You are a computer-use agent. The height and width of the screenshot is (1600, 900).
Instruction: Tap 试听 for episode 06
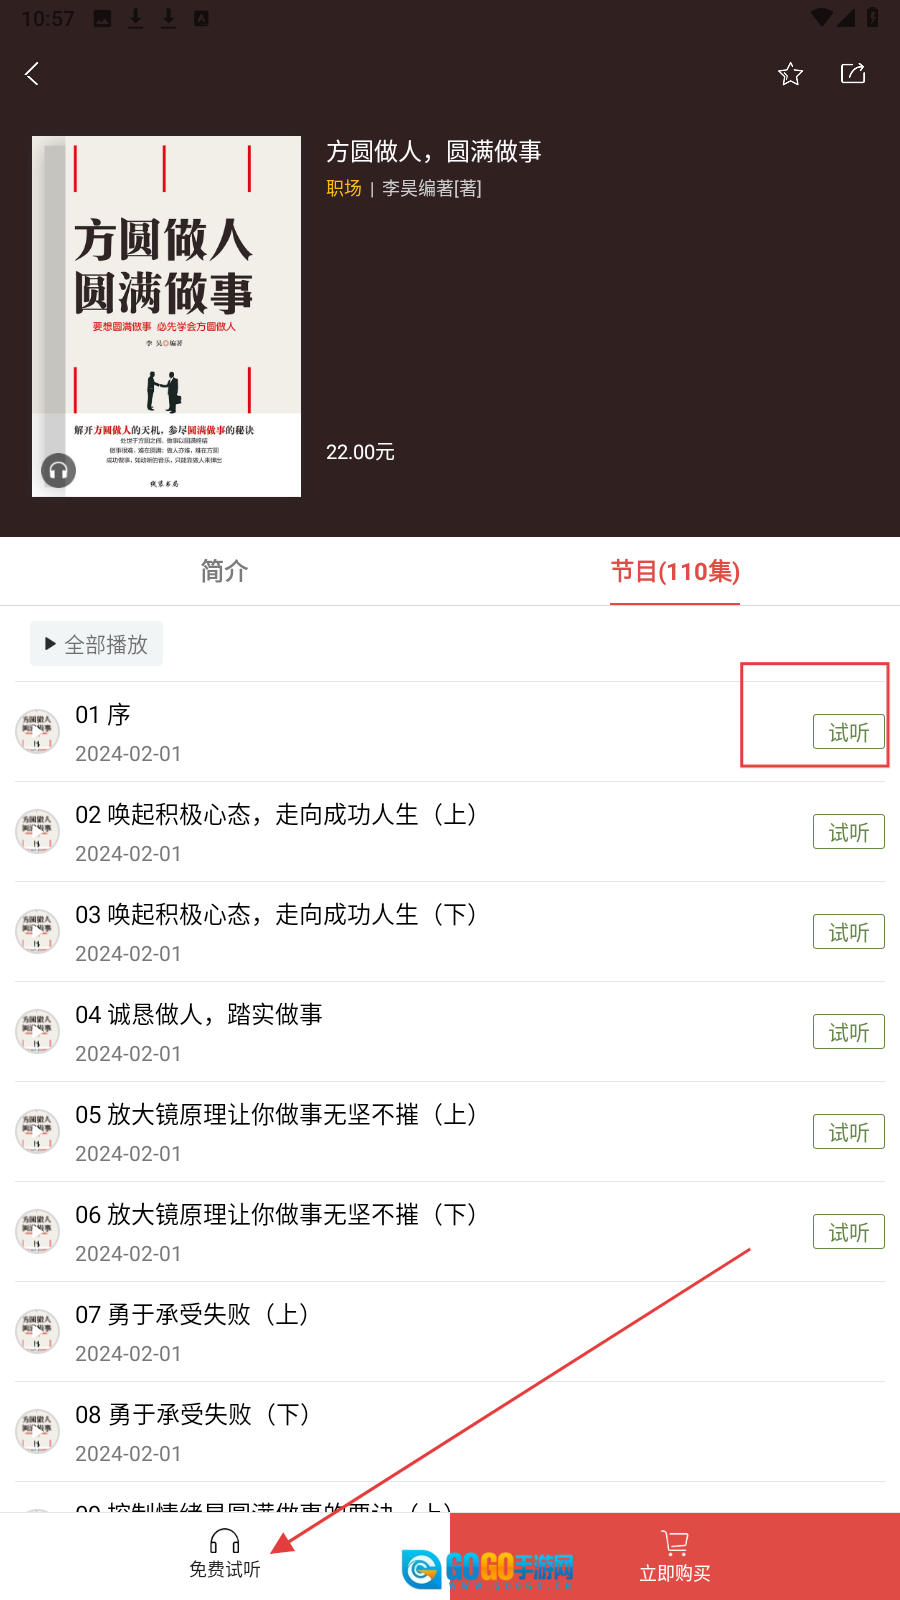[849, 1232]
